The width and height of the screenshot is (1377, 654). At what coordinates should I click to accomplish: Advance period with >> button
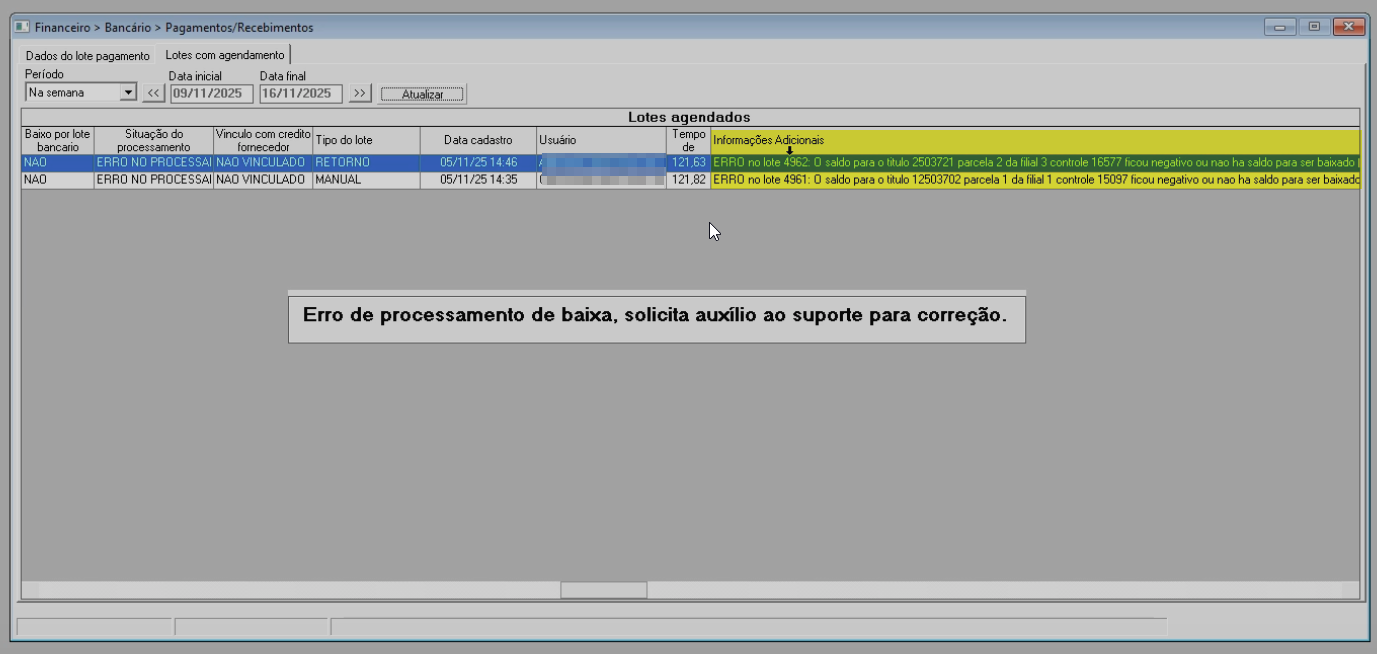360,93
